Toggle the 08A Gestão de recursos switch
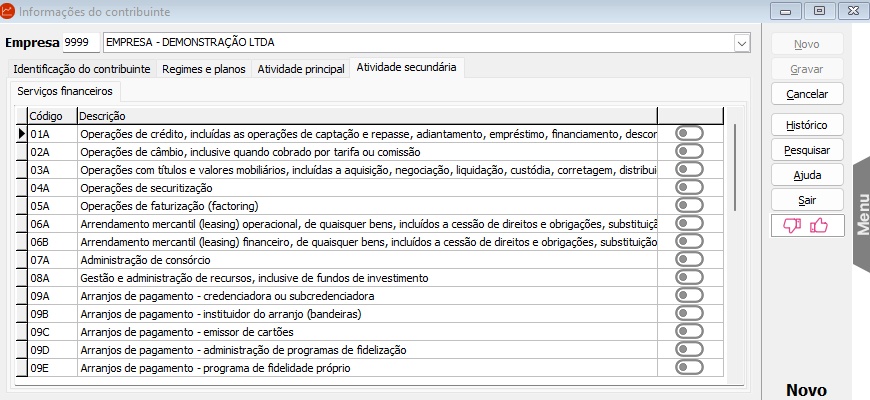This screenshot has width=870, height=400. [690, 277]
